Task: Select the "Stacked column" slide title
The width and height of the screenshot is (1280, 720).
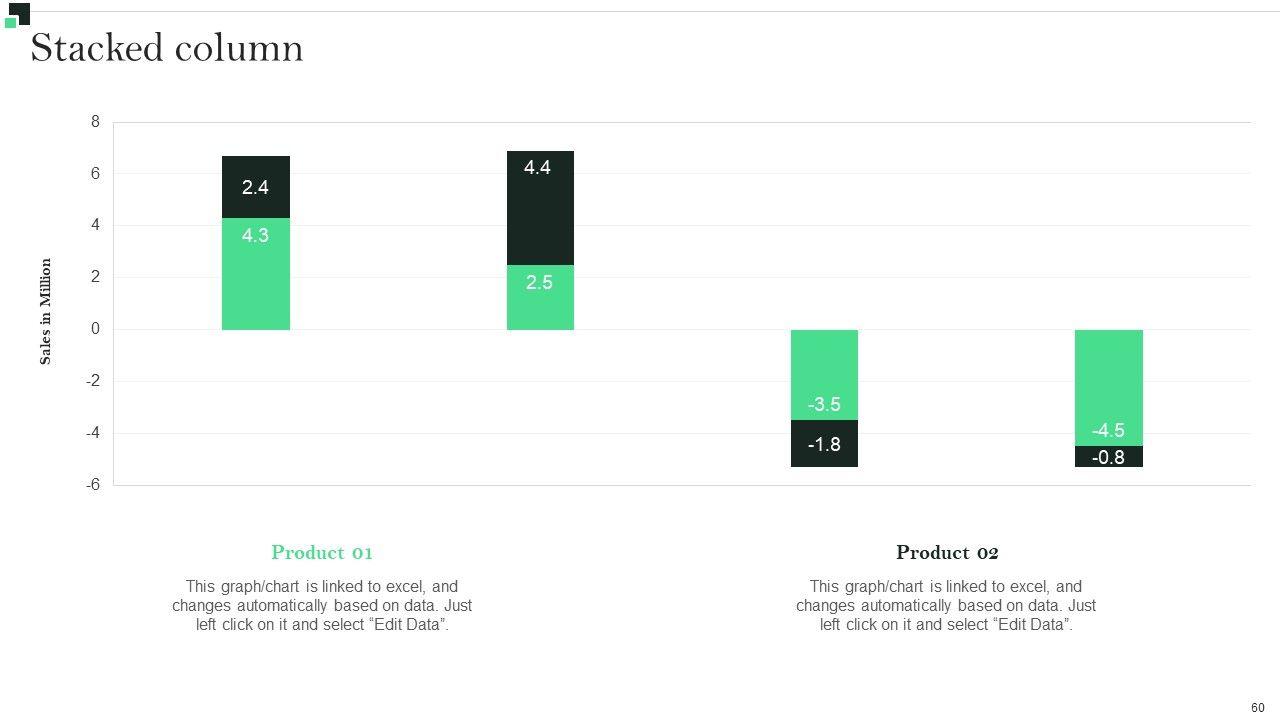Action: click(167, 48)
